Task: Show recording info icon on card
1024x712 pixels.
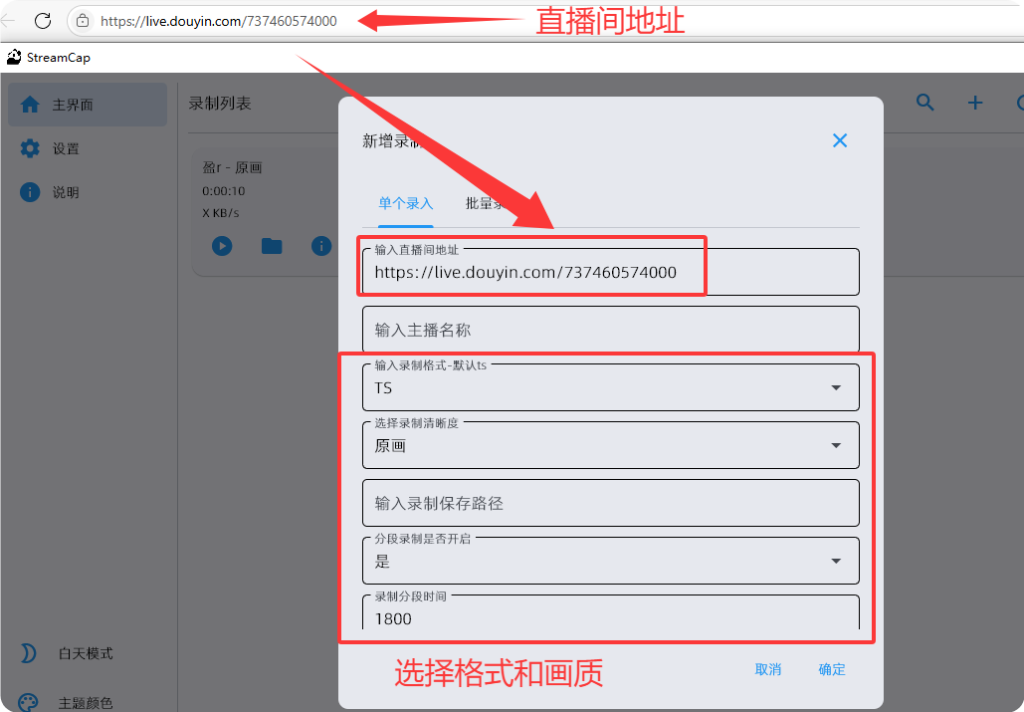Action: [321, 246]
